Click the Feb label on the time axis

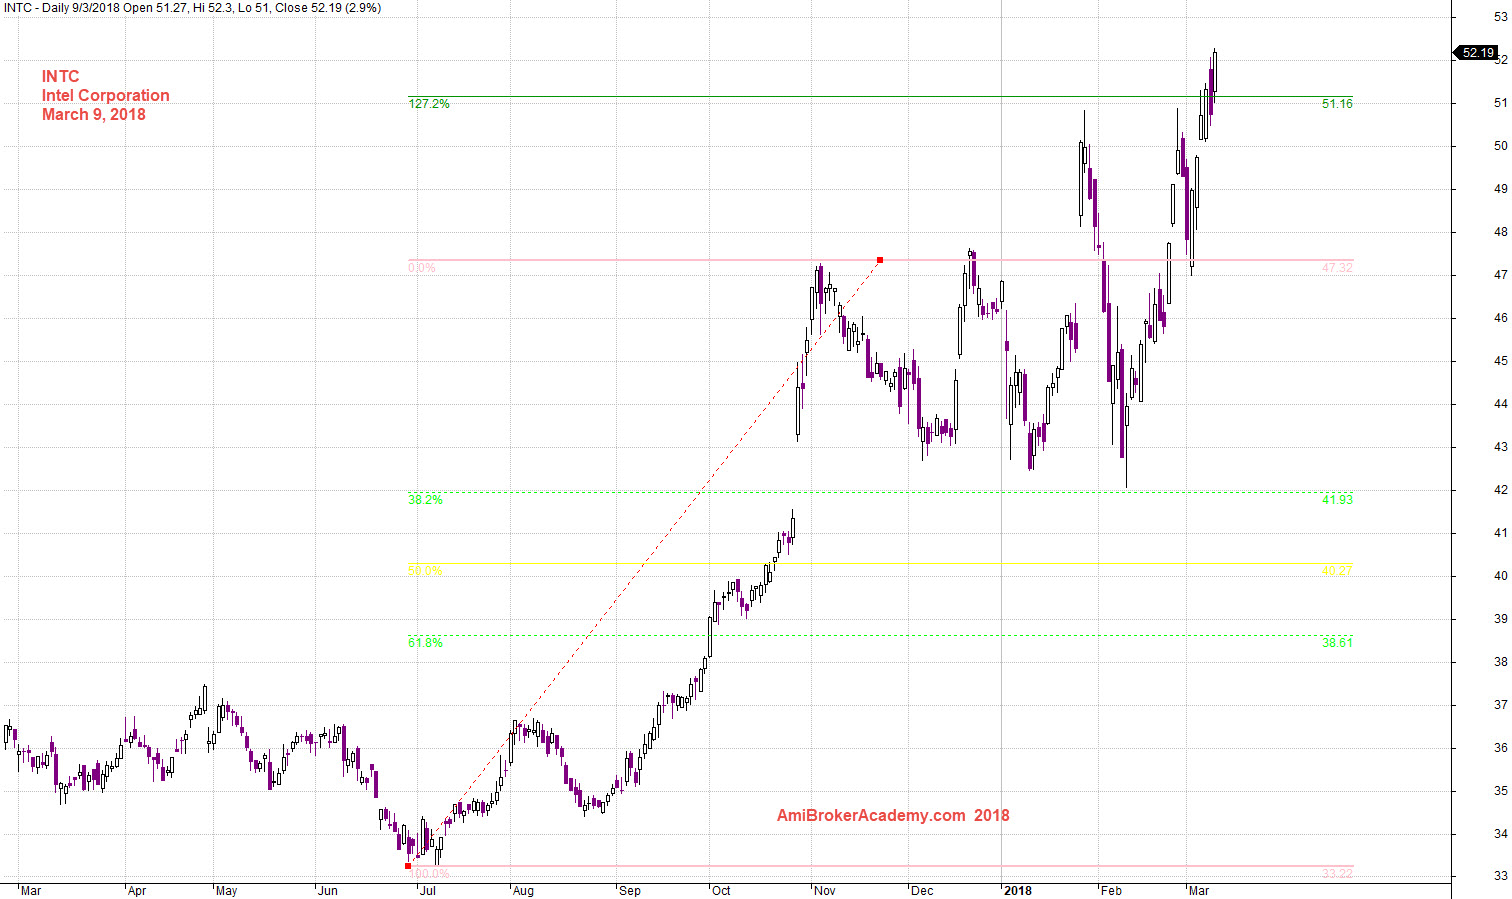[1111, 891]
